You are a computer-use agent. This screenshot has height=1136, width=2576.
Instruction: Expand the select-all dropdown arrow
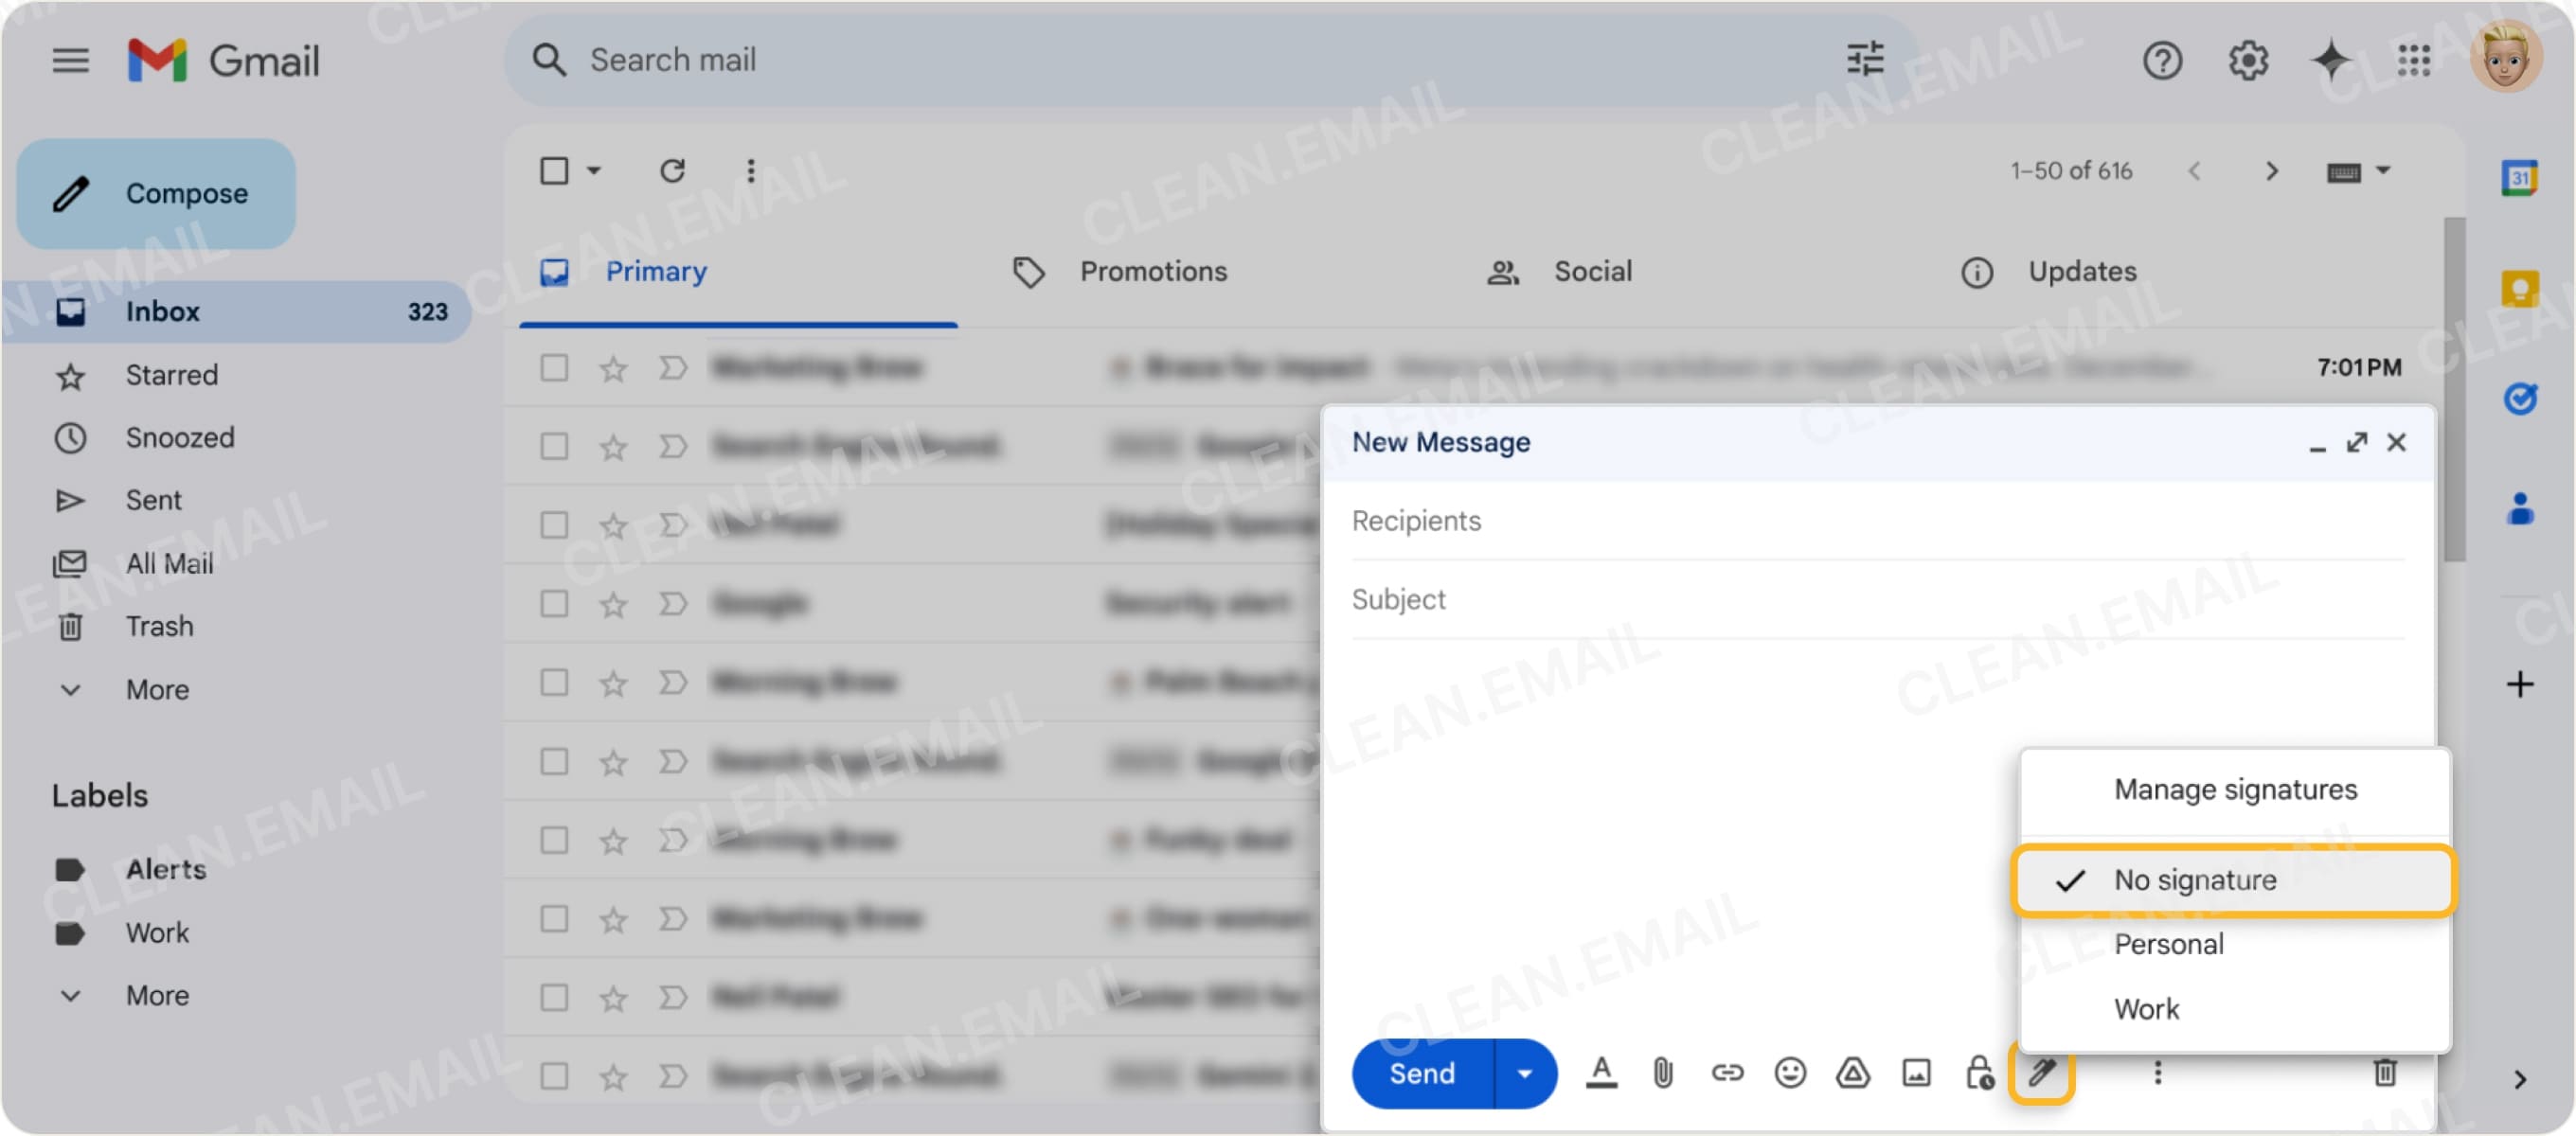tap(592, 170)
